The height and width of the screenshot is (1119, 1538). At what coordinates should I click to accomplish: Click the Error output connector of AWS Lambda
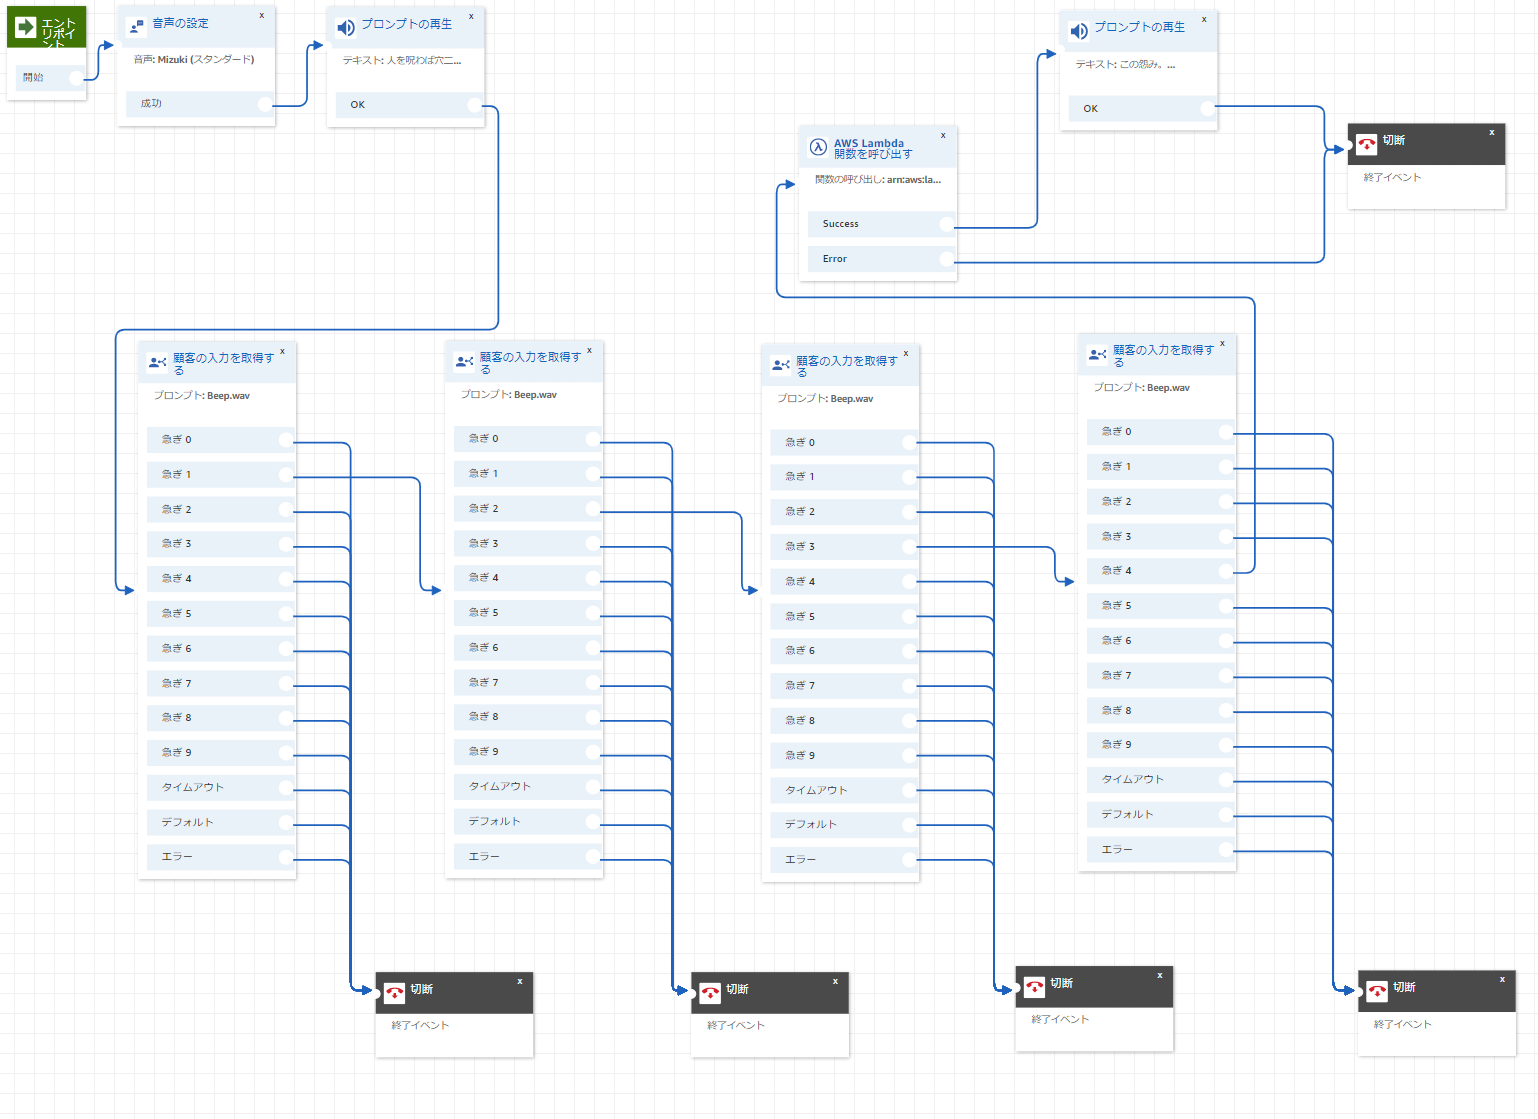(x=947, y=259)
